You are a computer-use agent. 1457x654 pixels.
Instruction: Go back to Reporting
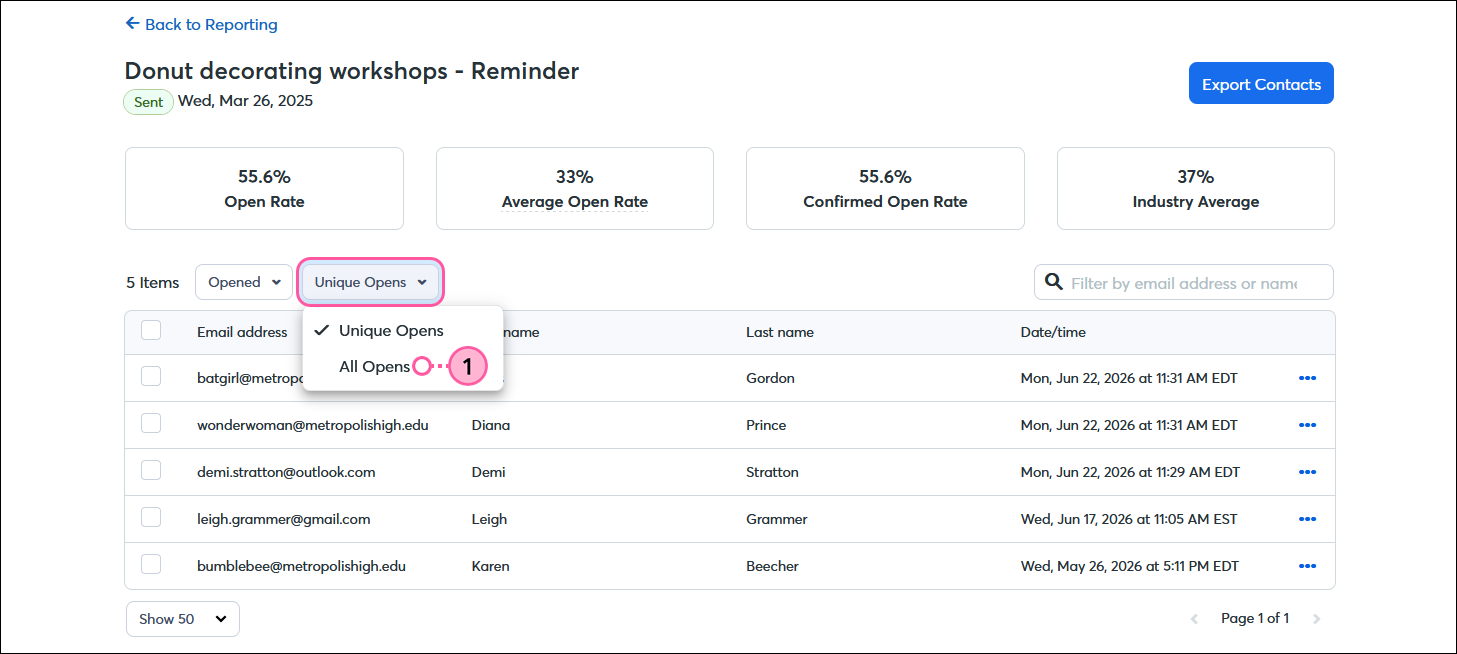(201, 24)
